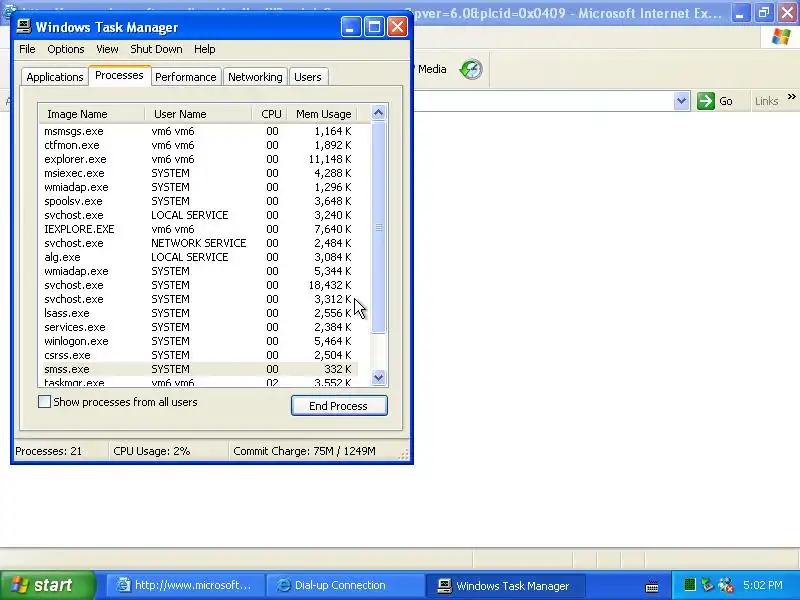Screen dimensions: 800x600
Task: Open the Users tab
Action: click(308, 77)
